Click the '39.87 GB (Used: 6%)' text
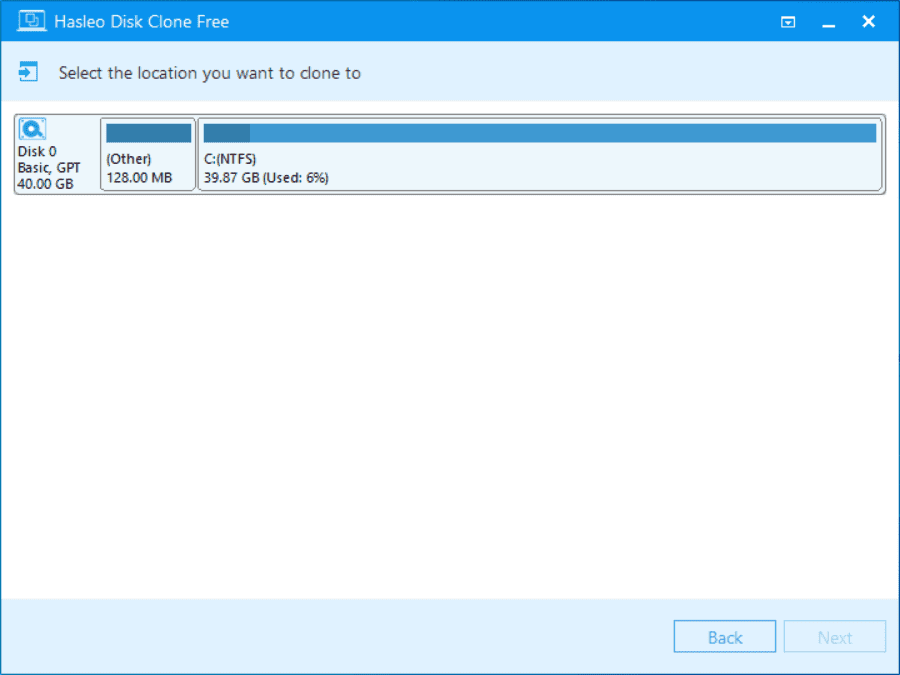Screen dimensions: 900x675 pos(266,178)
